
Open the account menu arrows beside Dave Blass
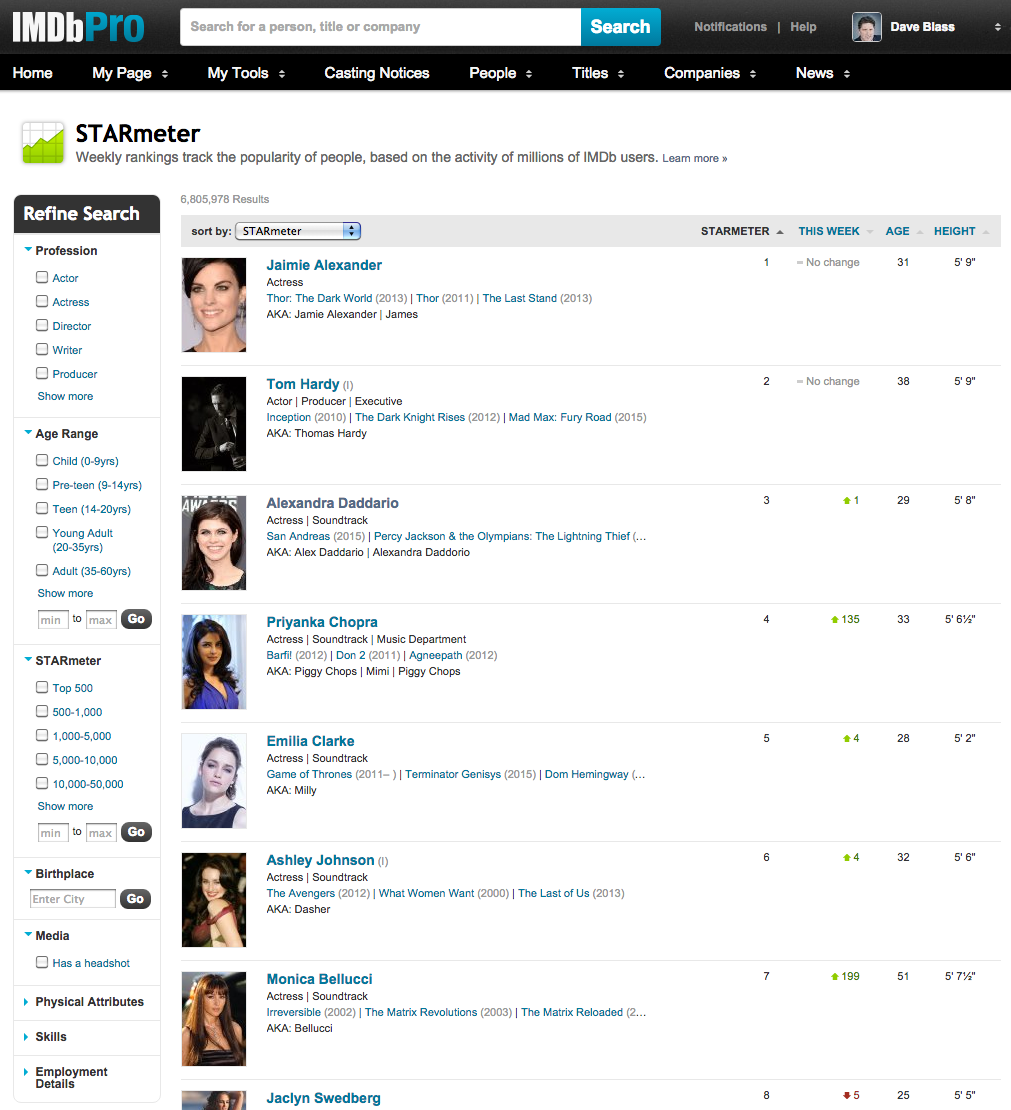pyautogui.click(x=998, y=27)
